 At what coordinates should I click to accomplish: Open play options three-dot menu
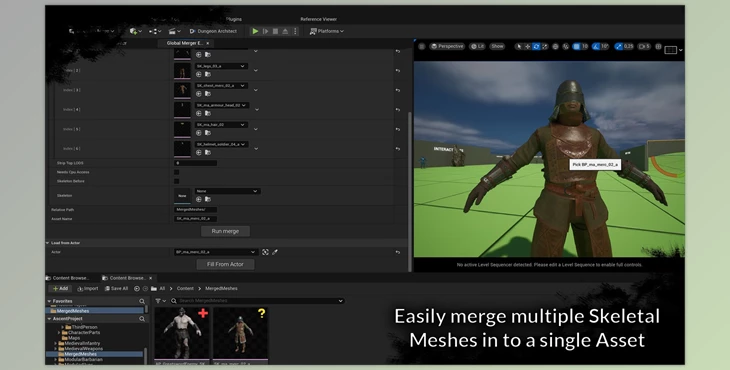coord(295,31)
